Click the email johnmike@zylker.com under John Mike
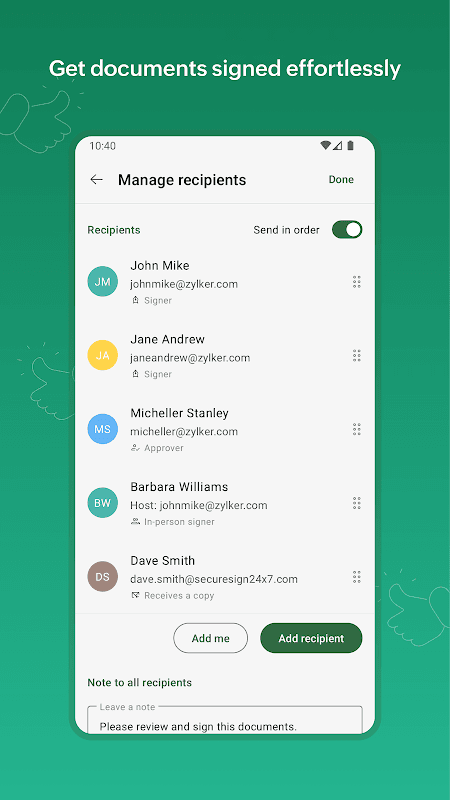The height and width of the screenshot is (800, 450). 184,284
